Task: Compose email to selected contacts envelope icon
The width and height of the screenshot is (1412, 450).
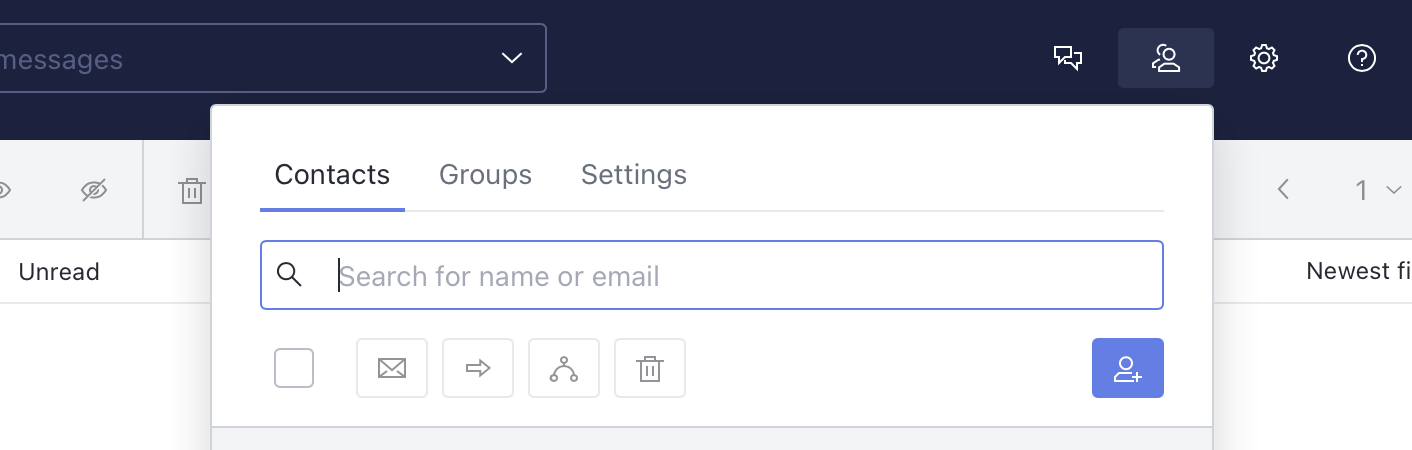Action: pyautogui.click(x=392, y=368)
